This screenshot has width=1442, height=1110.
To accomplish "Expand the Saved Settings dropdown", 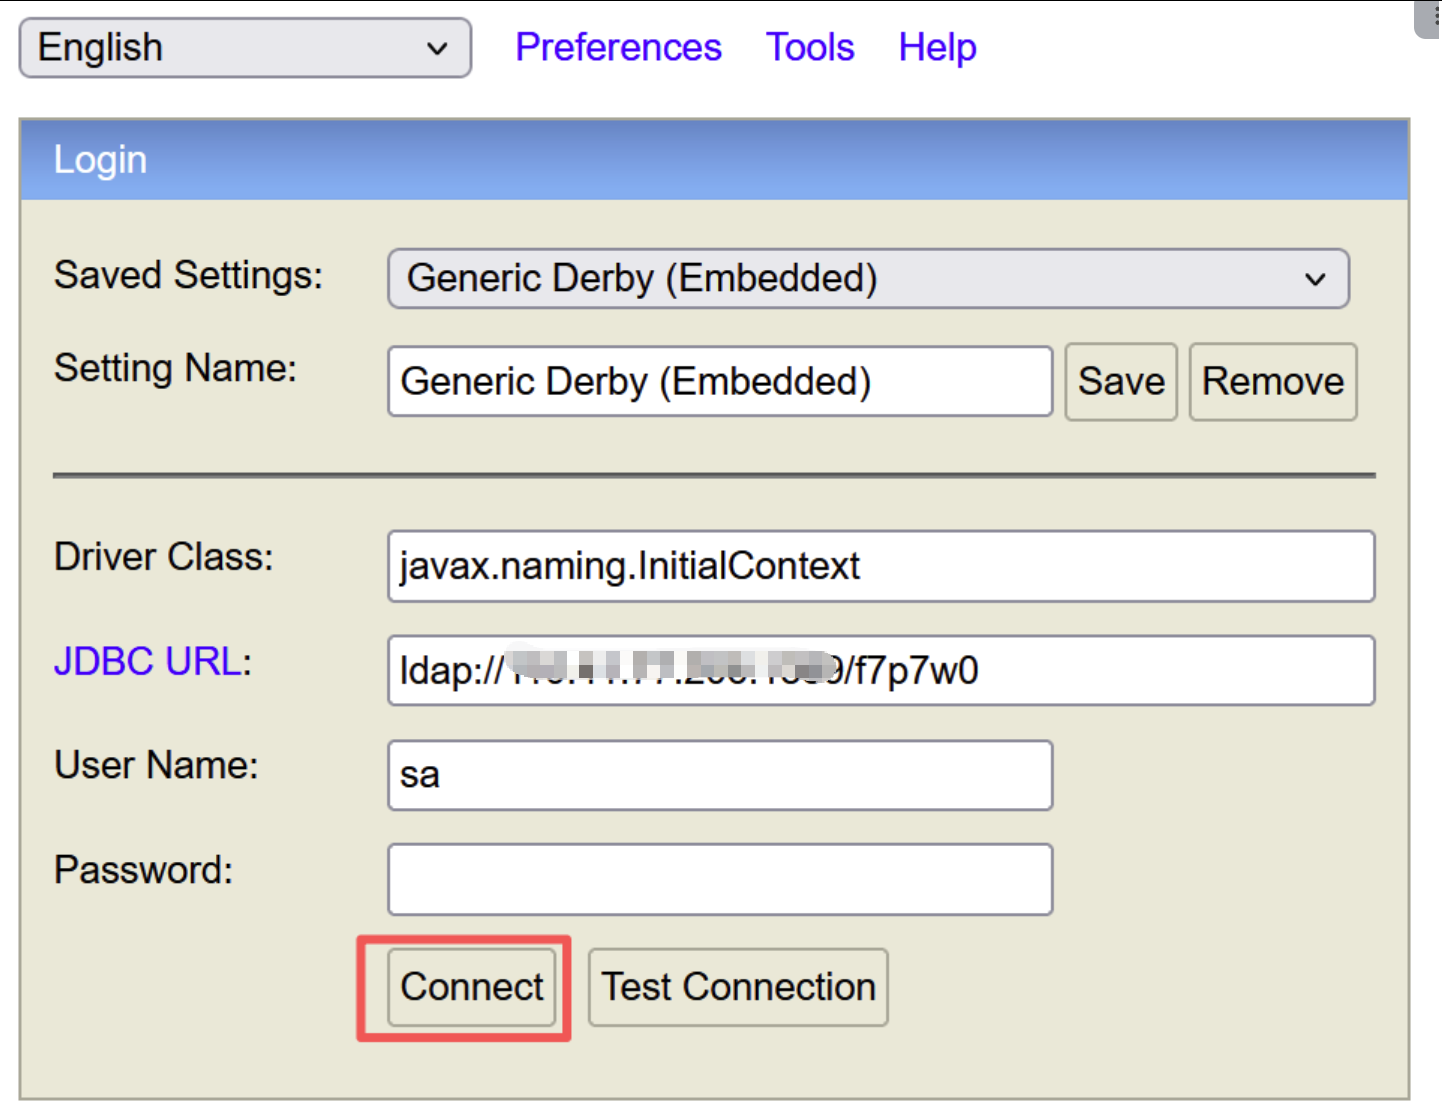I will pyautogui.click(x=868, y=278).
